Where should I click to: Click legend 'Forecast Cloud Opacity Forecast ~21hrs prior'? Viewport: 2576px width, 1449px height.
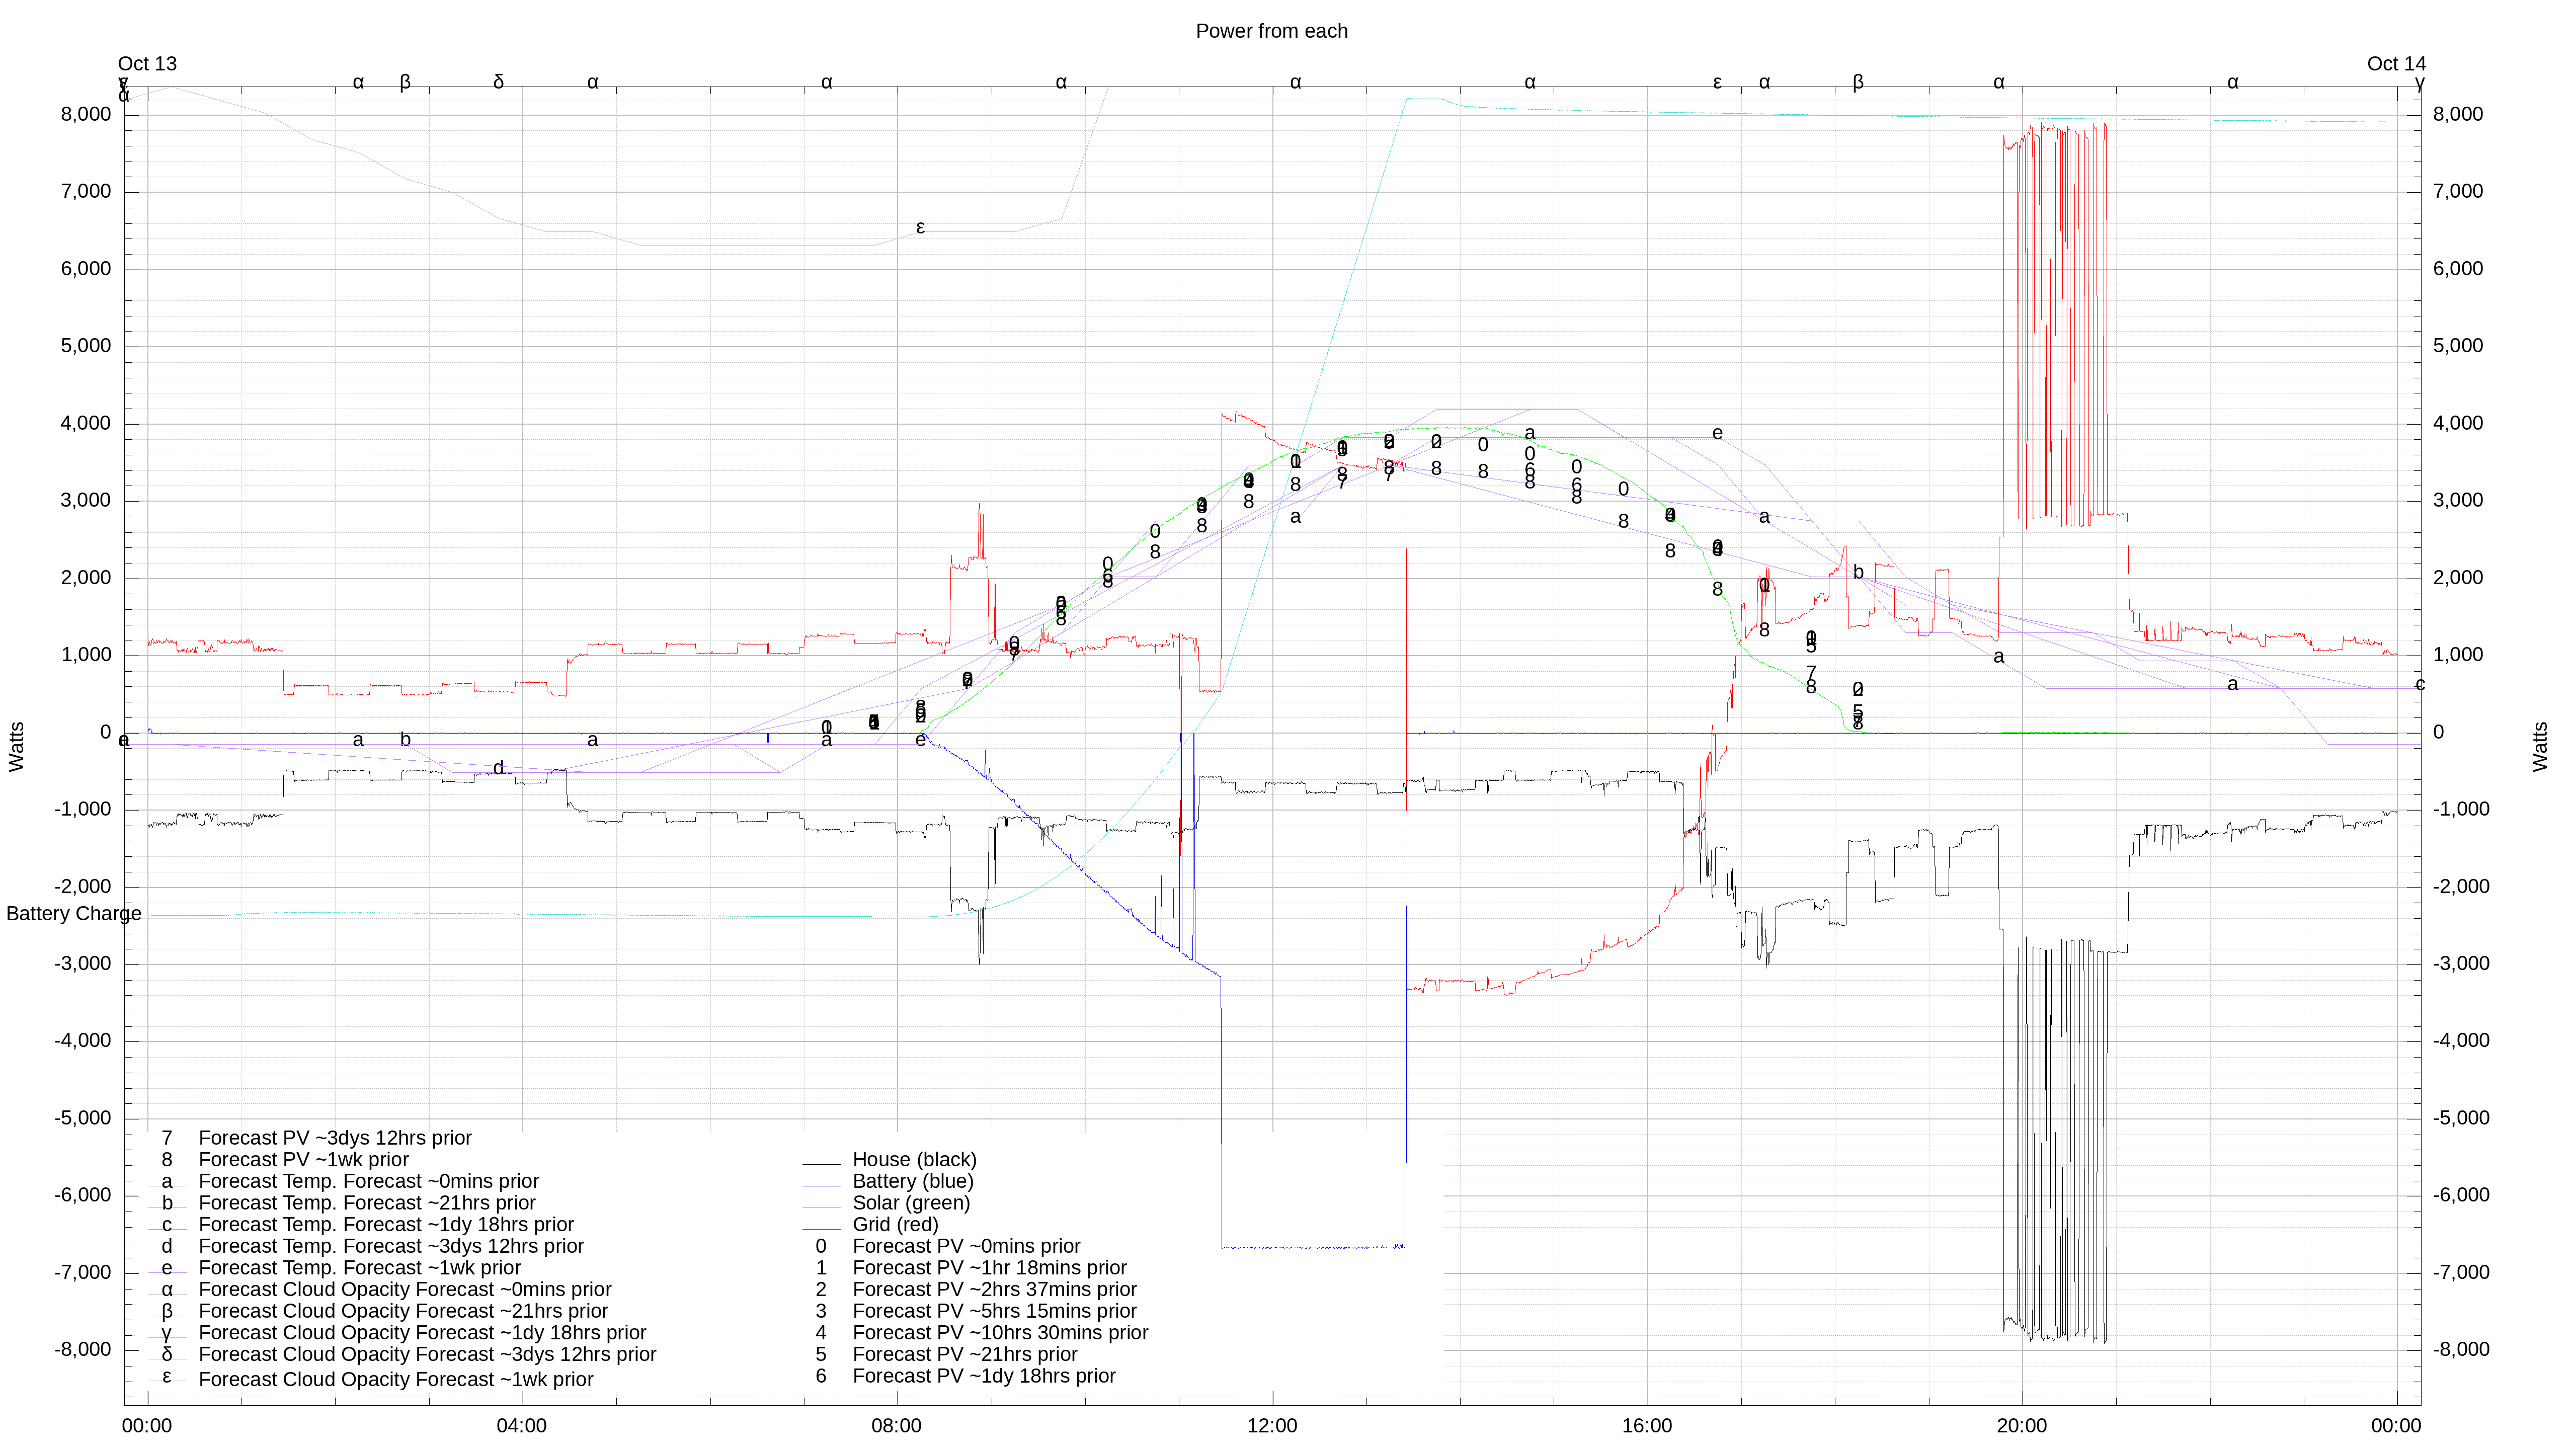point(403,1311)
